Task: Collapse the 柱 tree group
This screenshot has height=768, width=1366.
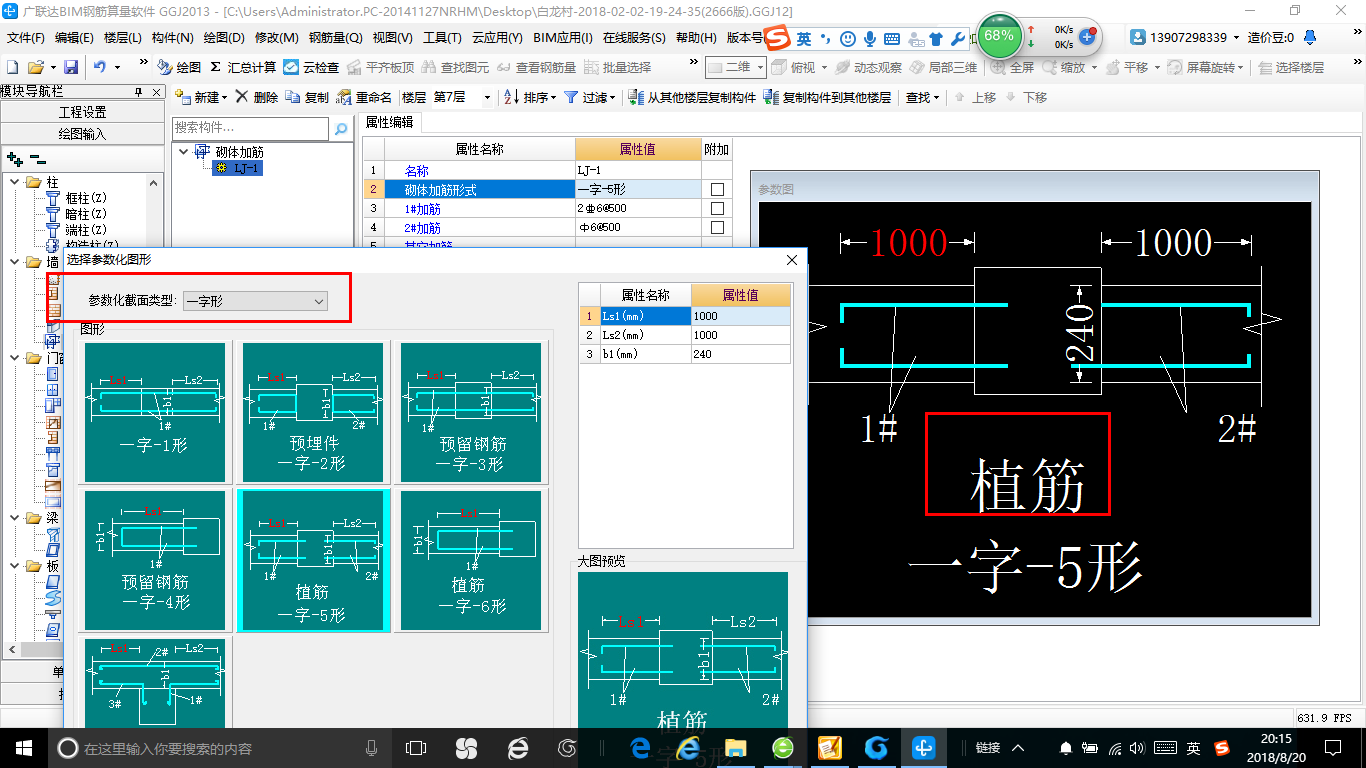Action: pos(15,182)
